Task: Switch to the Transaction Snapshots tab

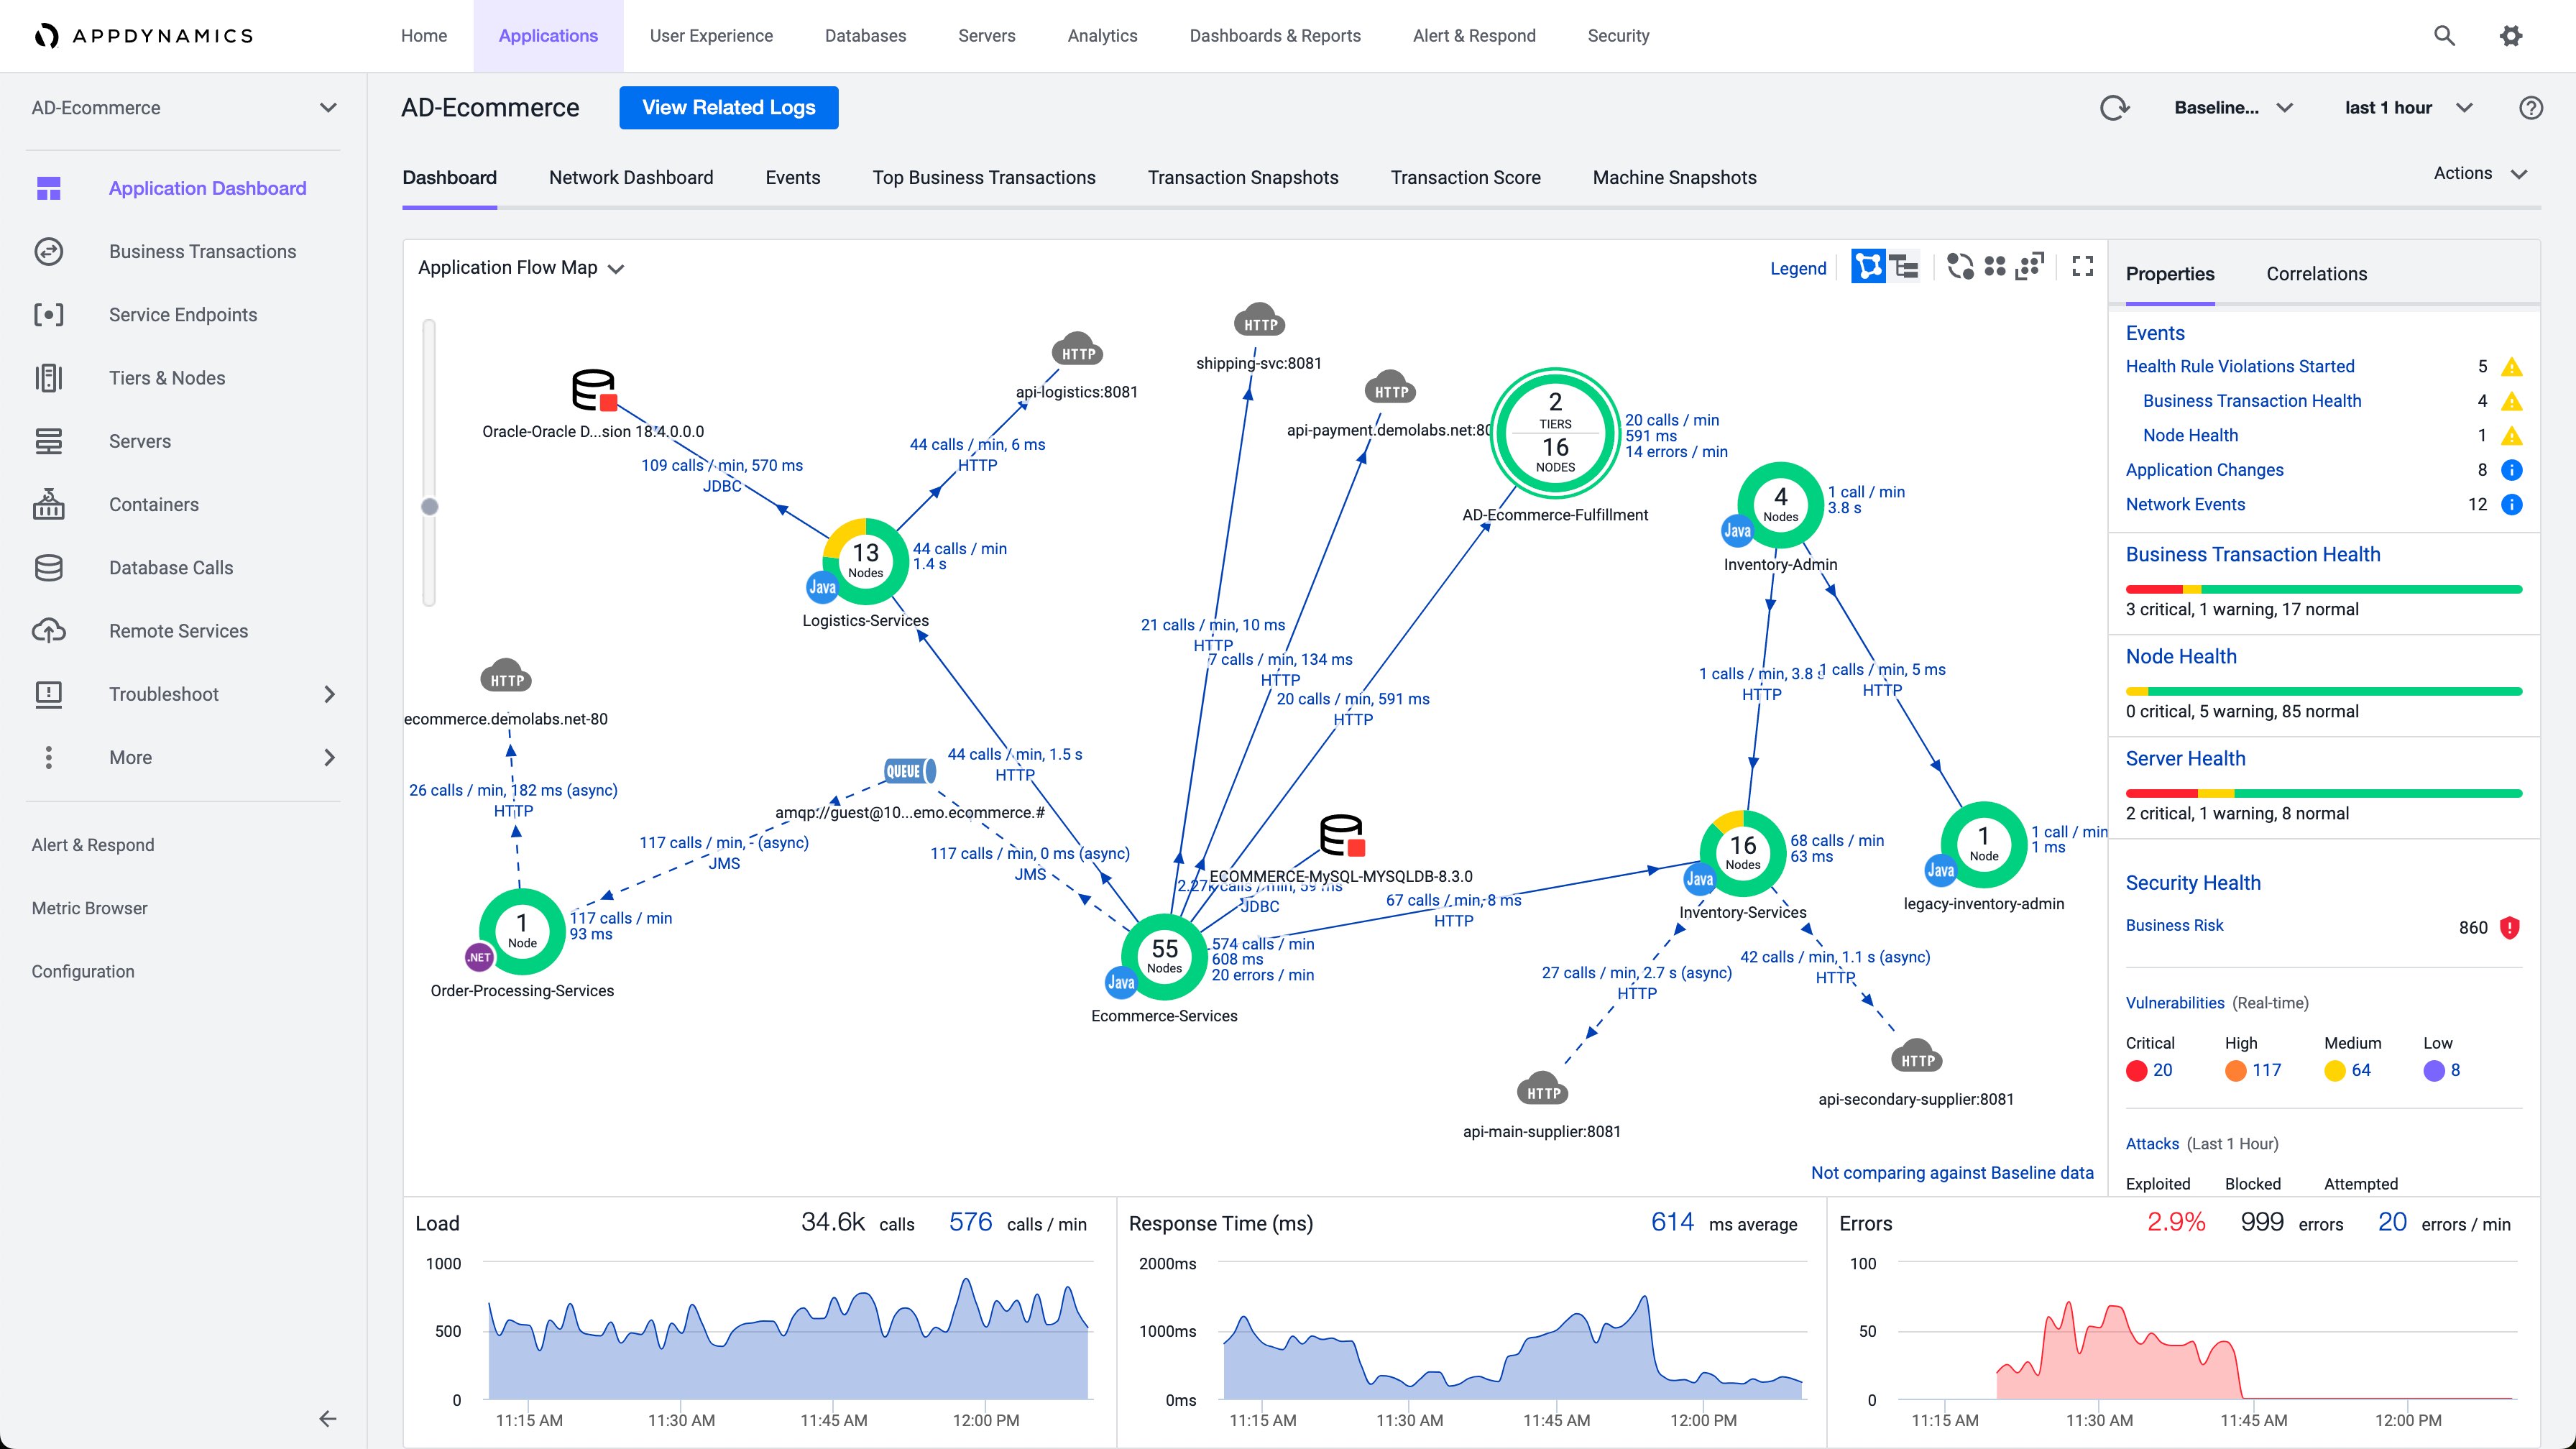Action: click(1243, 178)
